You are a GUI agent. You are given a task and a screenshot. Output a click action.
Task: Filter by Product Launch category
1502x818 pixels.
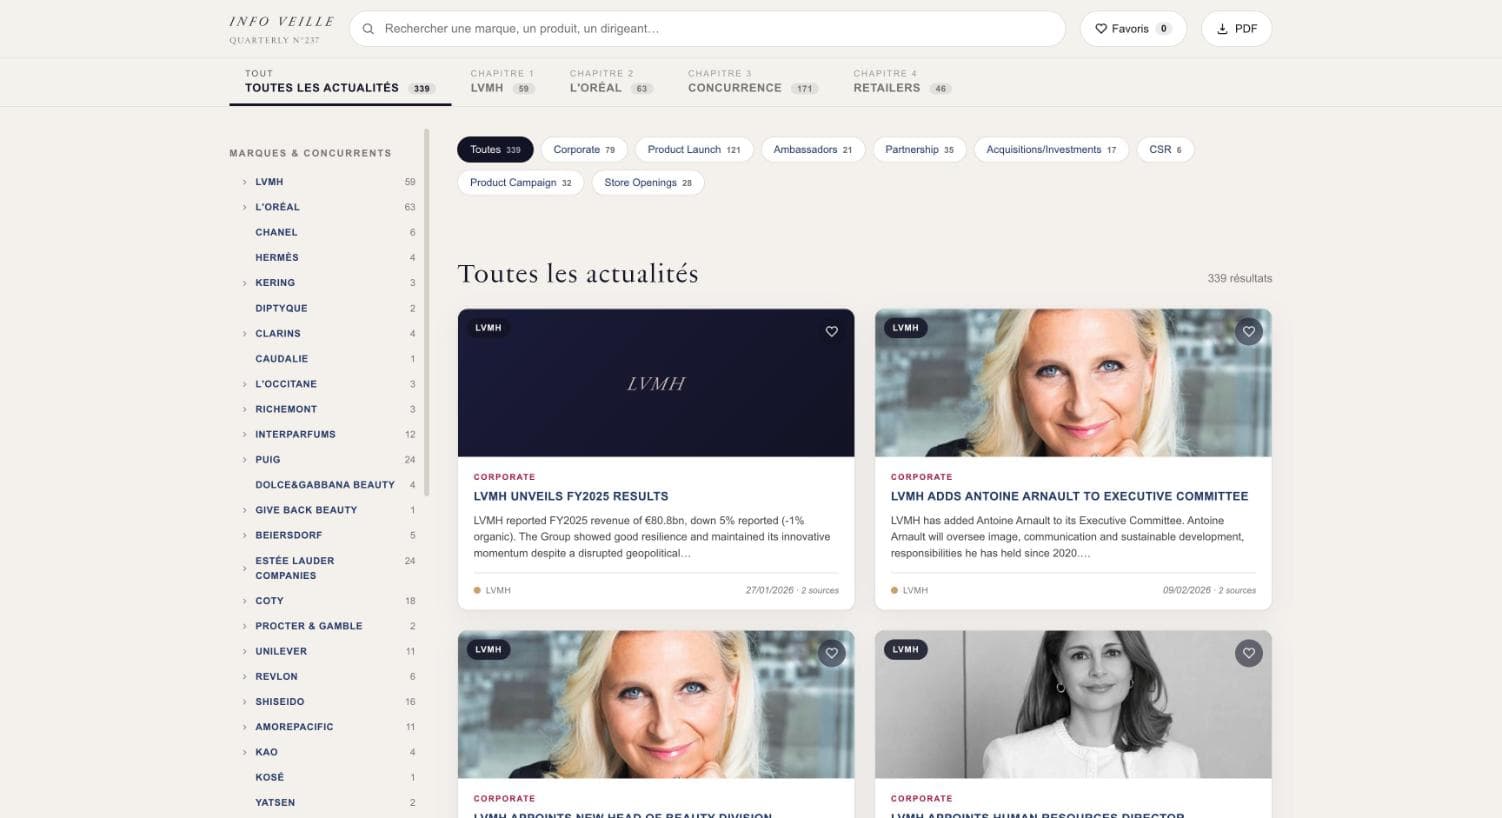coord(694,150)
